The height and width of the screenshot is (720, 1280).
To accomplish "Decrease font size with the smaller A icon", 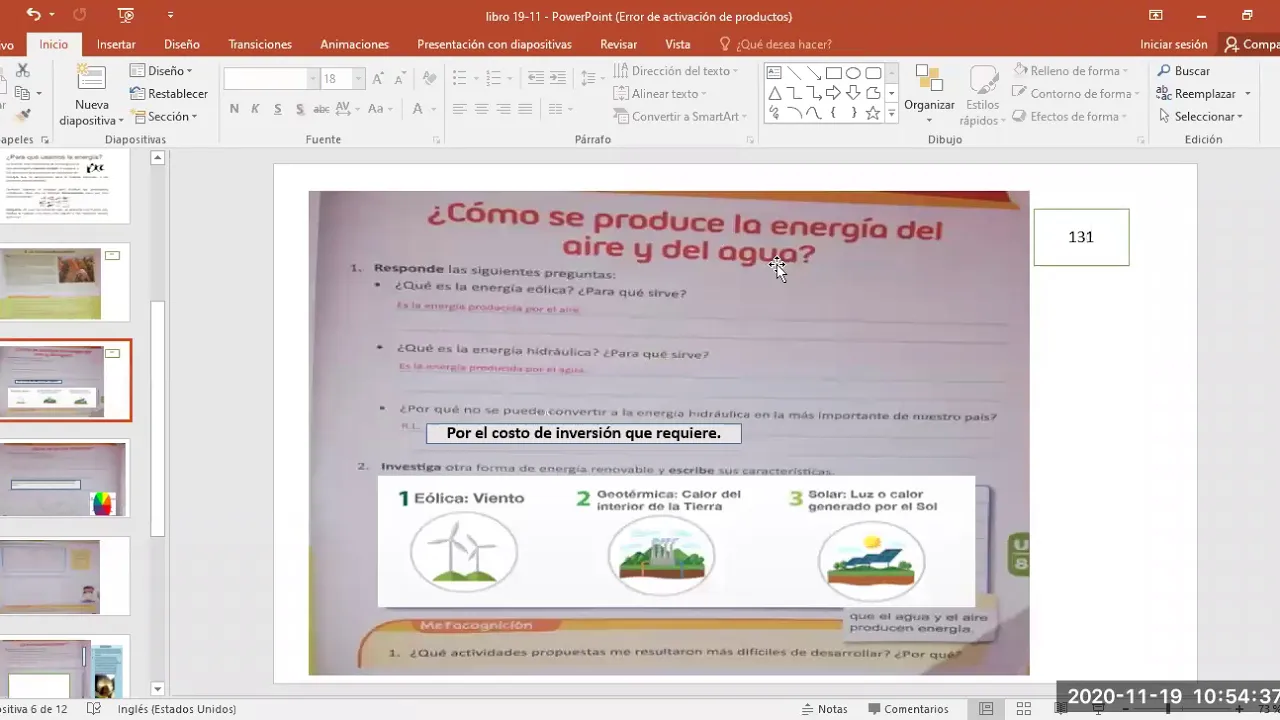I will tap(400, 79).
